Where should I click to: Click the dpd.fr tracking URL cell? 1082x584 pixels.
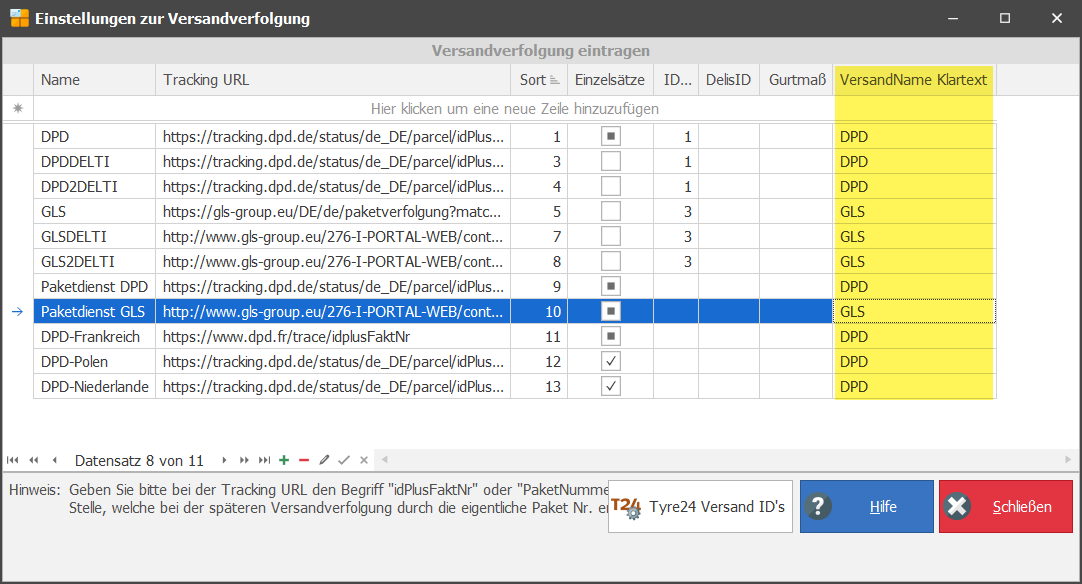pyautogui.click(x=333, y=337)
